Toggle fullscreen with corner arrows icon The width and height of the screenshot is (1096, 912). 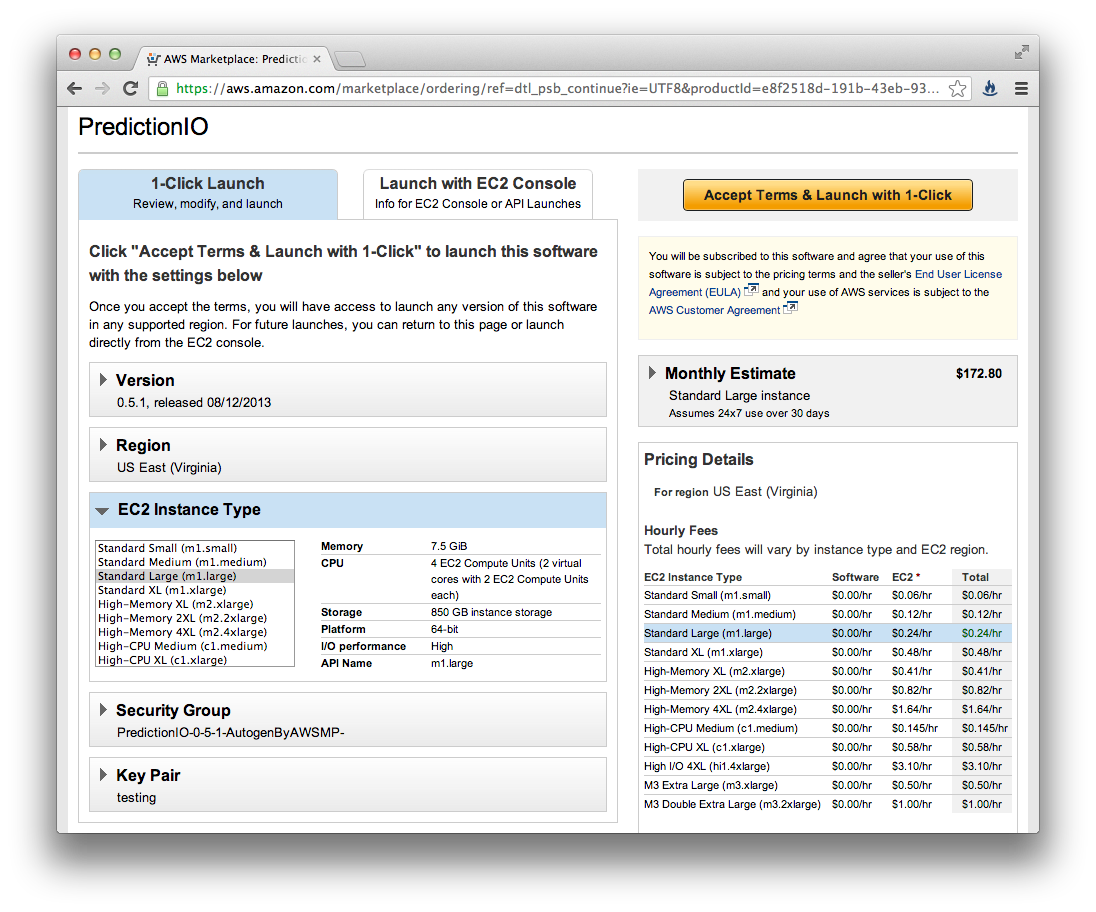click(x=1021, y=52)
